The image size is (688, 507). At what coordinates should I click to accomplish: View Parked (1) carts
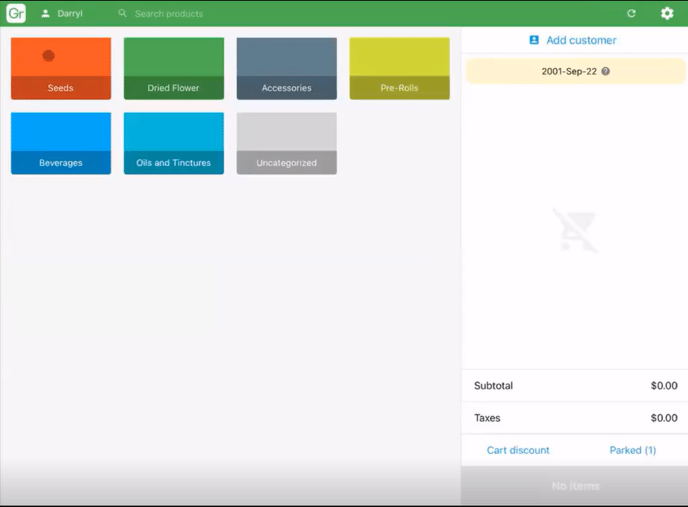(633, 450)
